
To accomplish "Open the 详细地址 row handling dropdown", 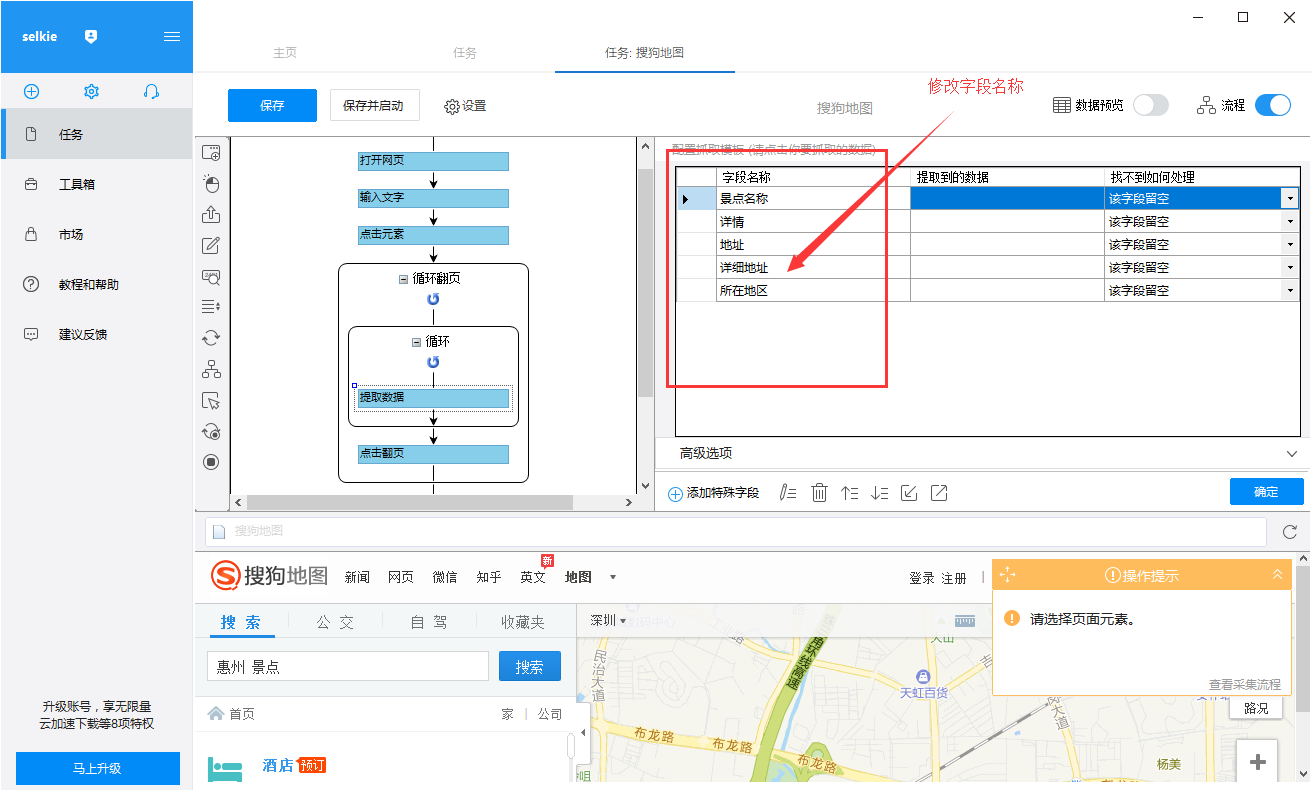I will pyautogui.click(x=1289, y=268).
